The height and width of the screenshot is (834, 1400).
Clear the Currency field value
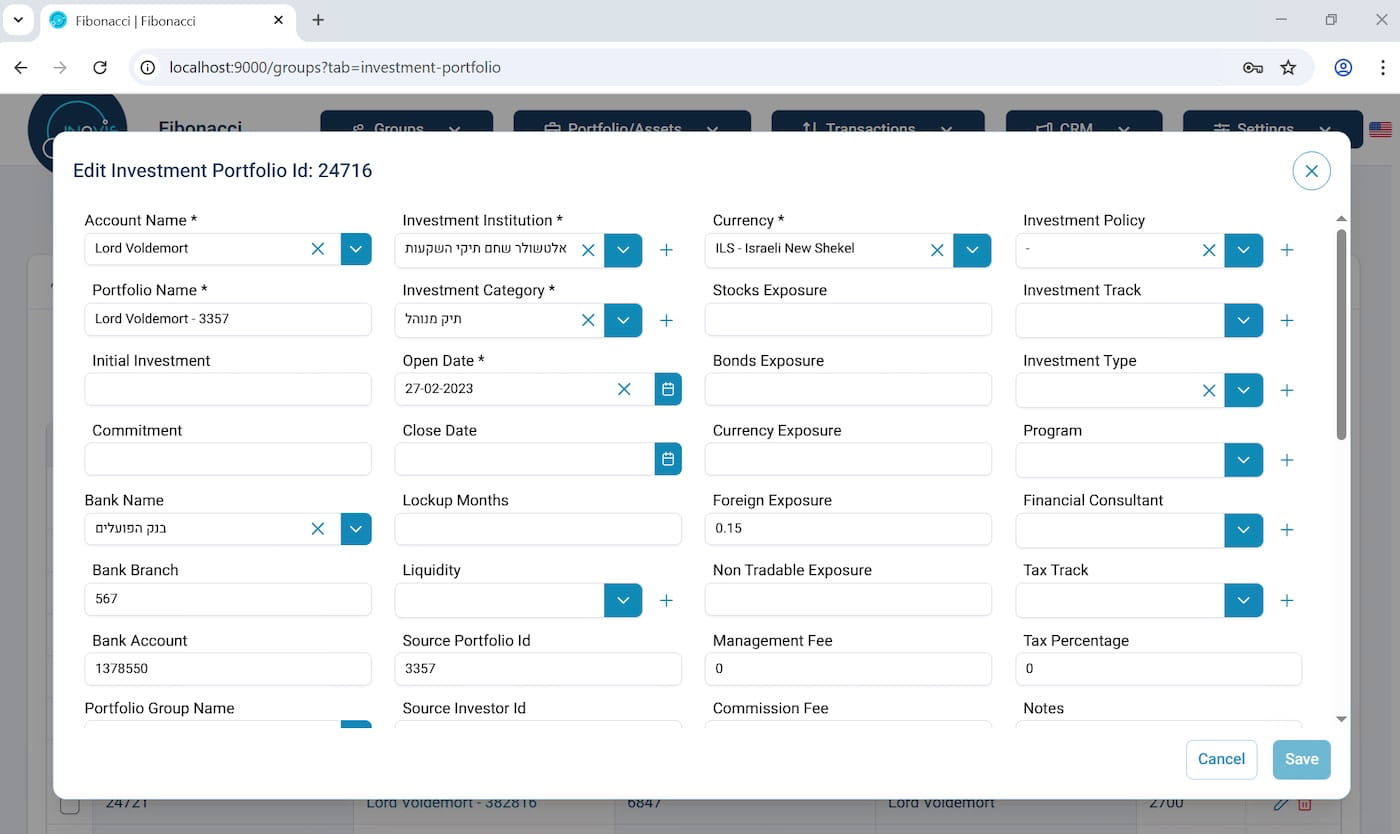[x=937, y=250]
